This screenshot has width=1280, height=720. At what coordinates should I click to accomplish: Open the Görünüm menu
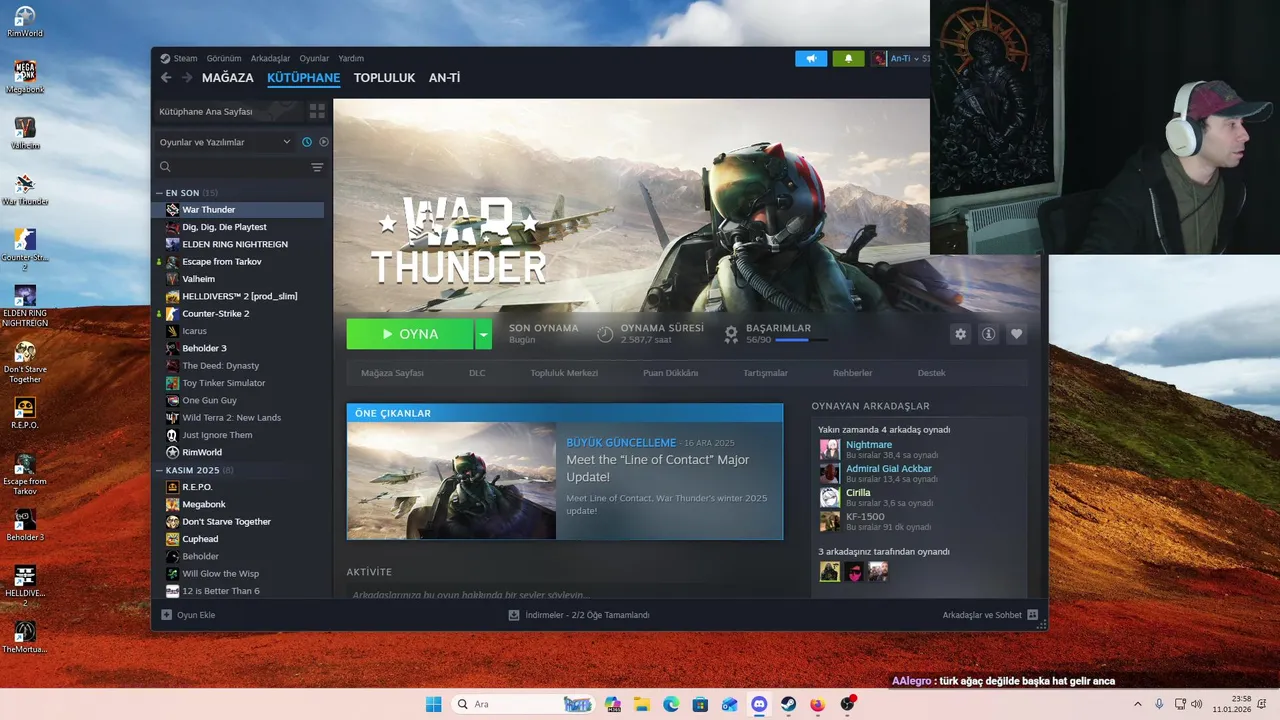pos(224,58)
